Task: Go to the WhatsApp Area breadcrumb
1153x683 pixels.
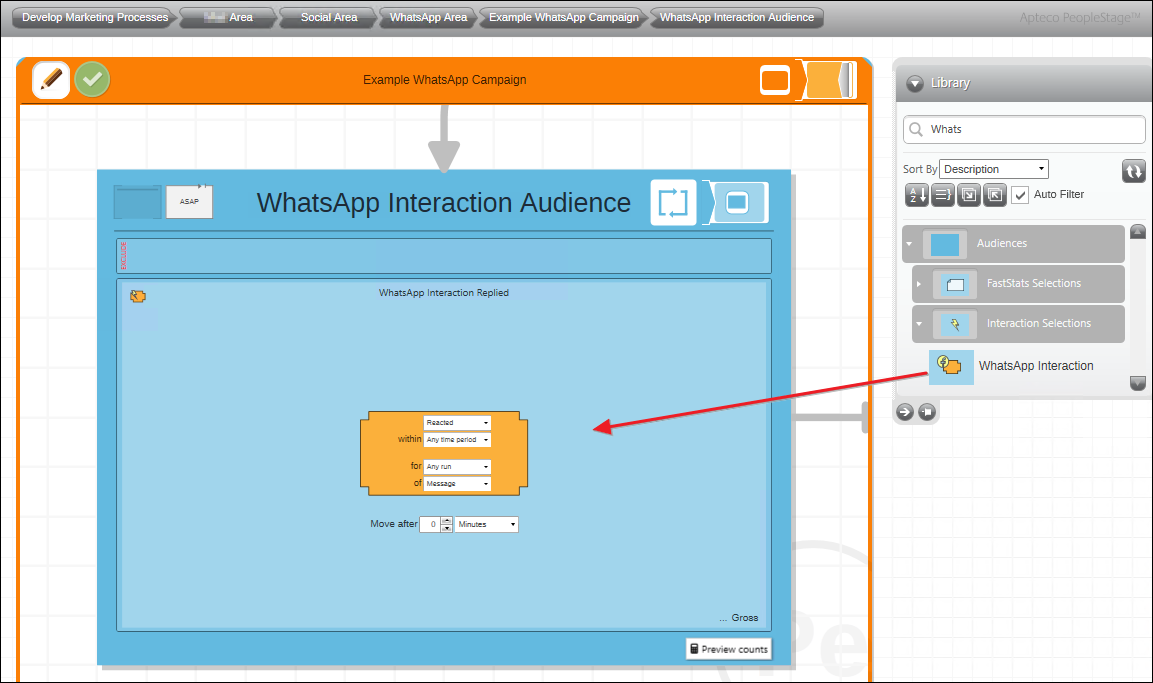Action: 428,17
